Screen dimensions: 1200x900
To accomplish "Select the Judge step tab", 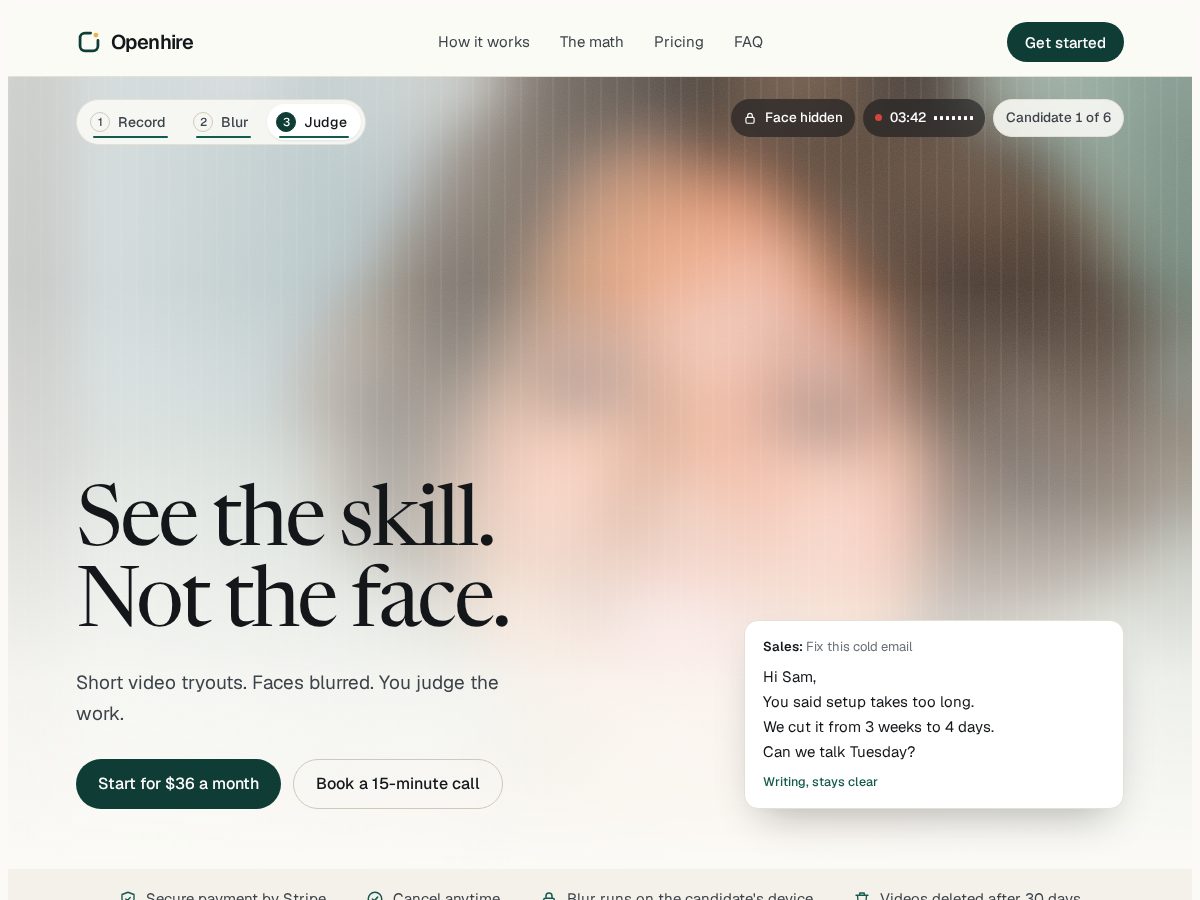I will [x=313, y=122].
